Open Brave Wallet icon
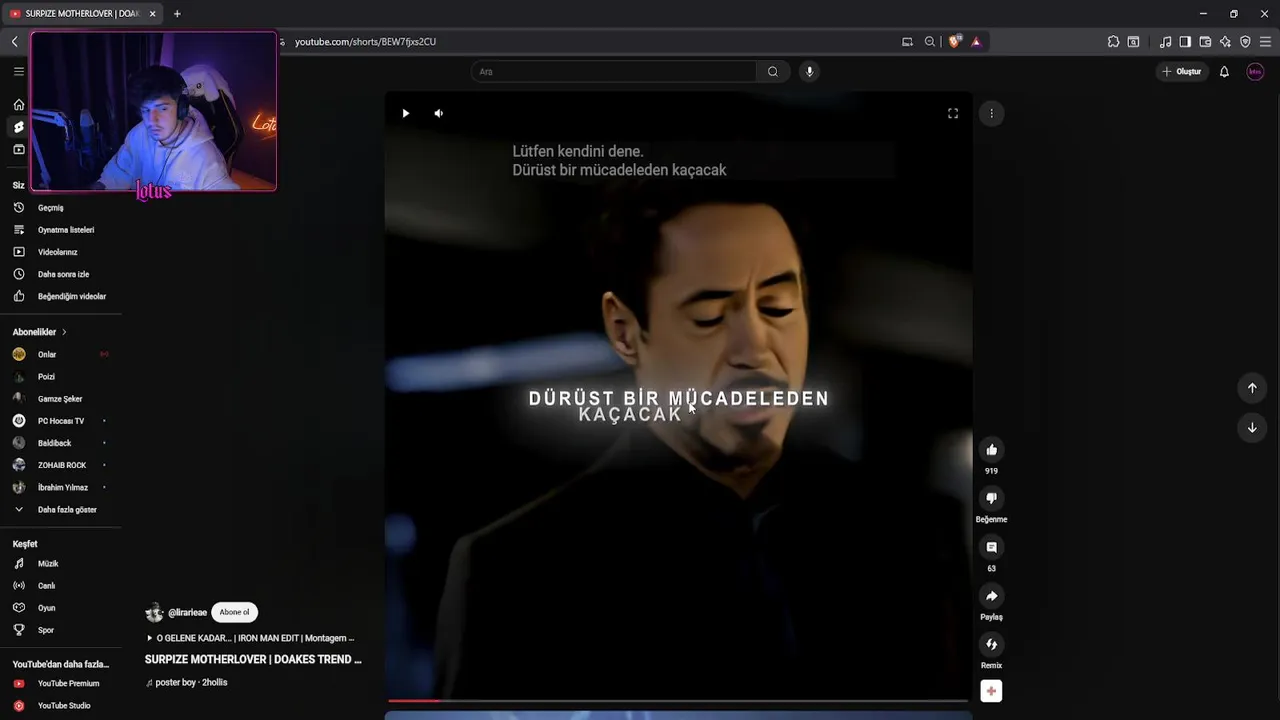The height and width of the screenshot is (720, 1280). pos(1205,41)
